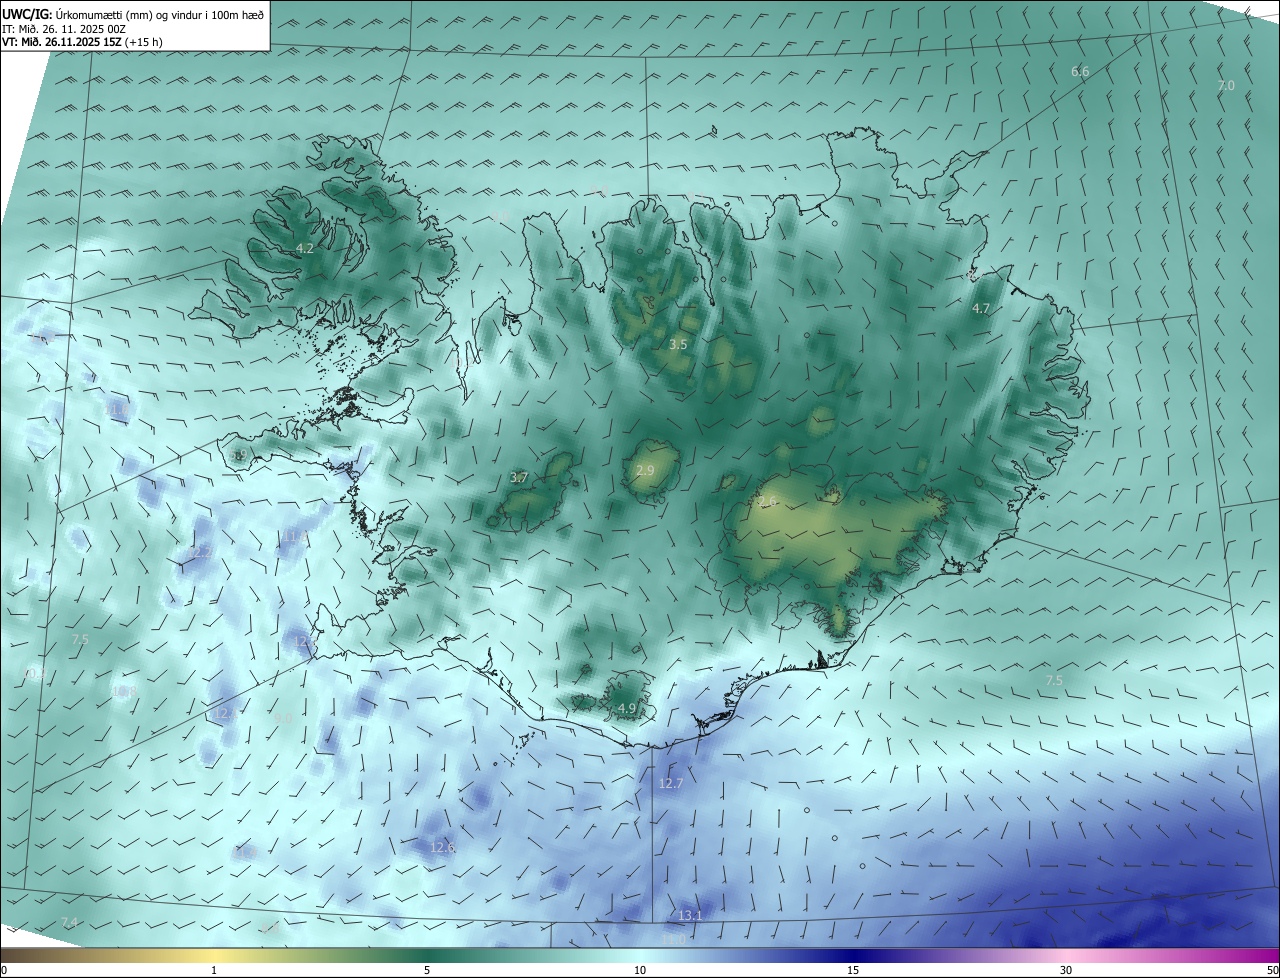Click the 2.9 value on the glacier
Image resolution: width=1280 pixels, height=978 pixels.
point(645,470)
